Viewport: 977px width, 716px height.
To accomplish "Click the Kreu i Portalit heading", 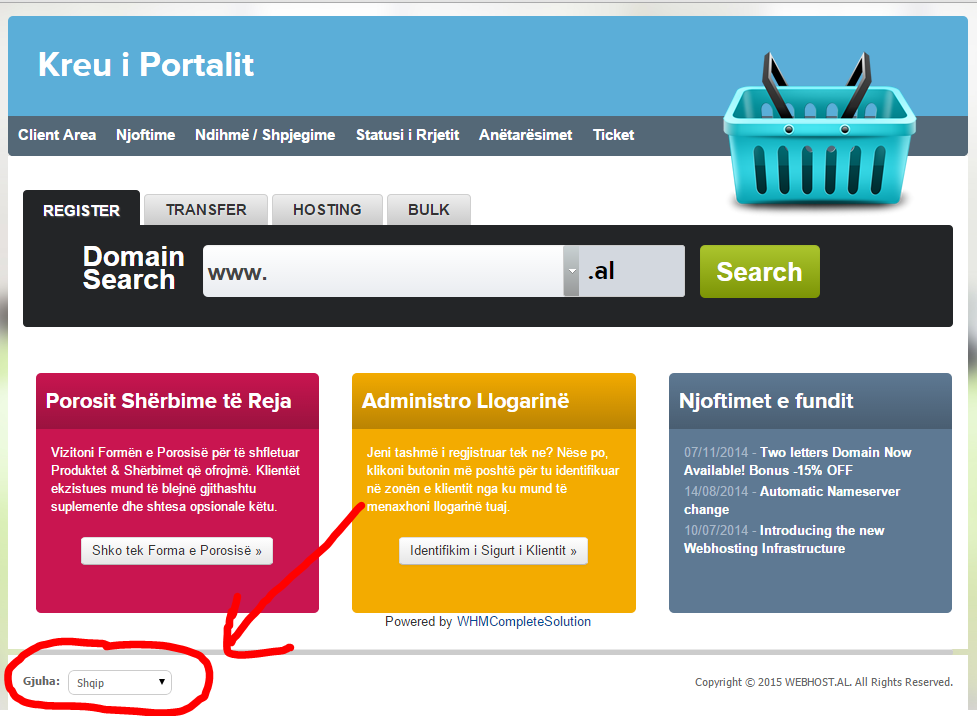I will click(146, 65).
